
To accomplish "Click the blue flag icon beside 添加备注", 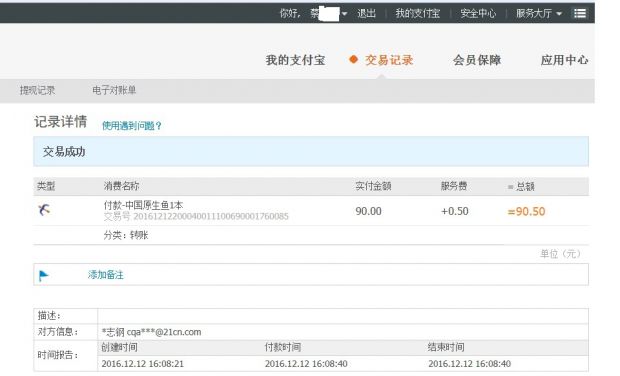I will coord(43,275).
